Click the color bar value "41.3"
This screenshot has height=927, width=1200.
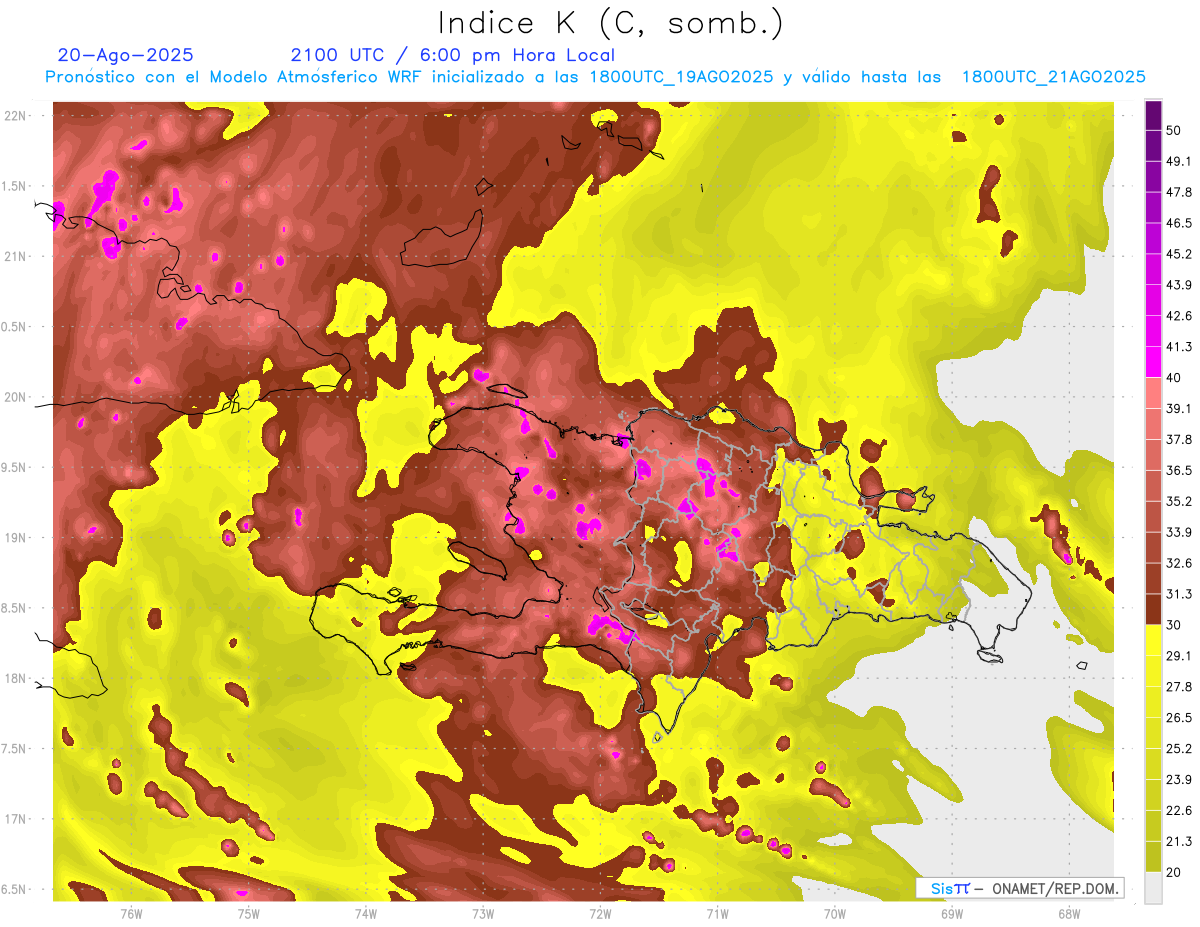[1179, 347]
